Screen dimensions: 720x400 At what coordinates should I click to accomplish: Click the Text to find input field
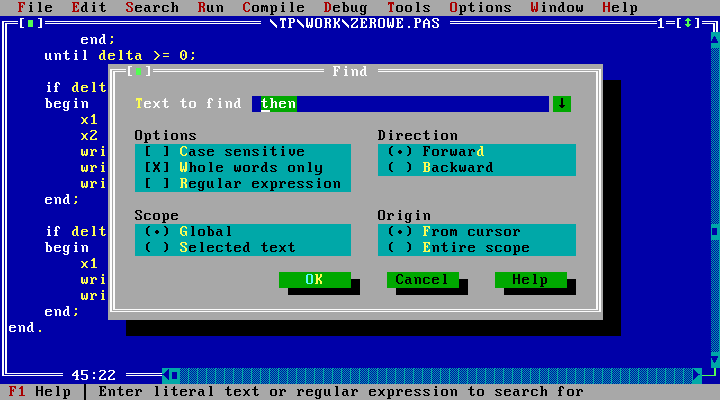click(x=400, y=104)
